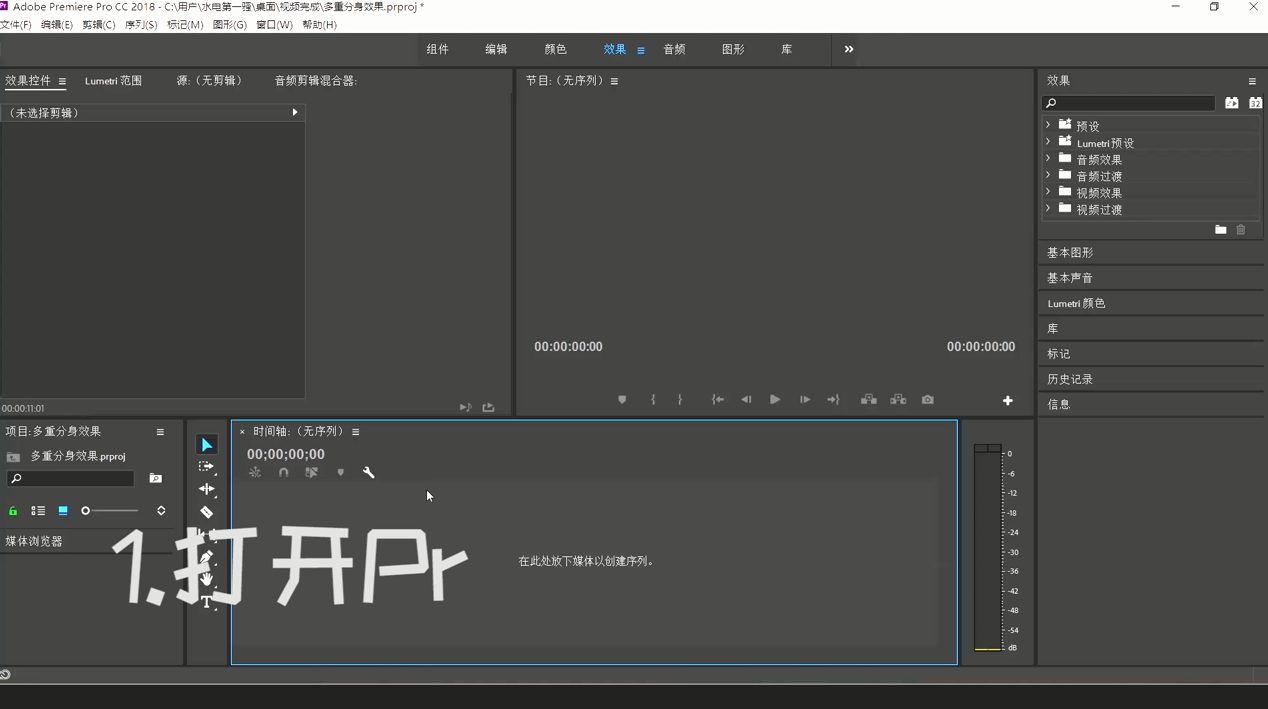Click find folder icon beside project search
The height and width of the screenshot is (709, 1268).
(155, 479)
